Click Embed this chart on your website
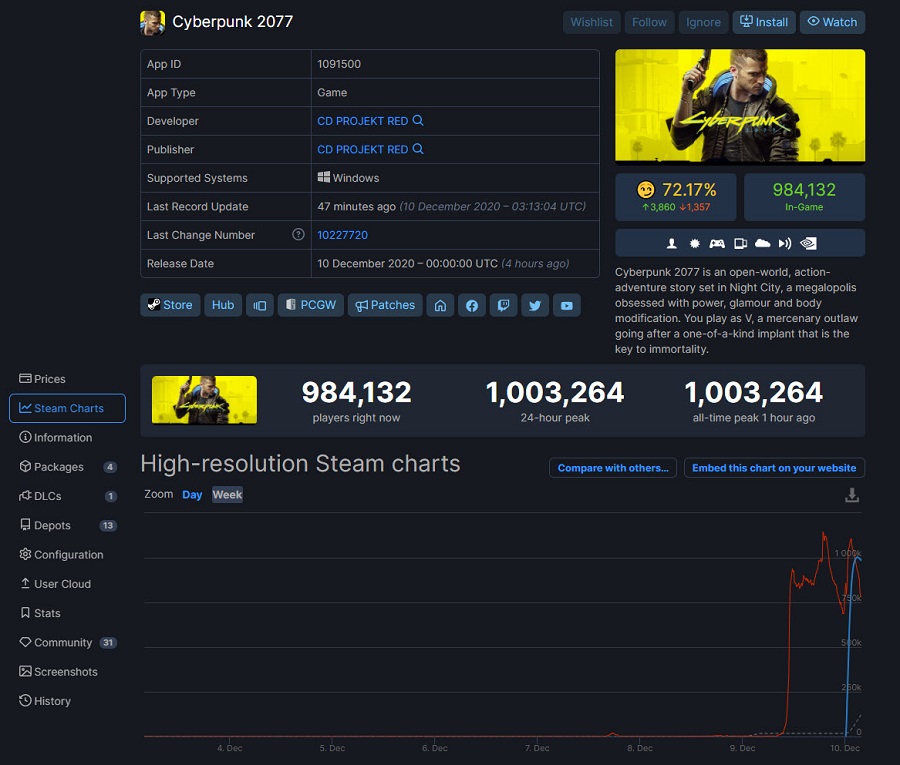 [x=774, y=468]
